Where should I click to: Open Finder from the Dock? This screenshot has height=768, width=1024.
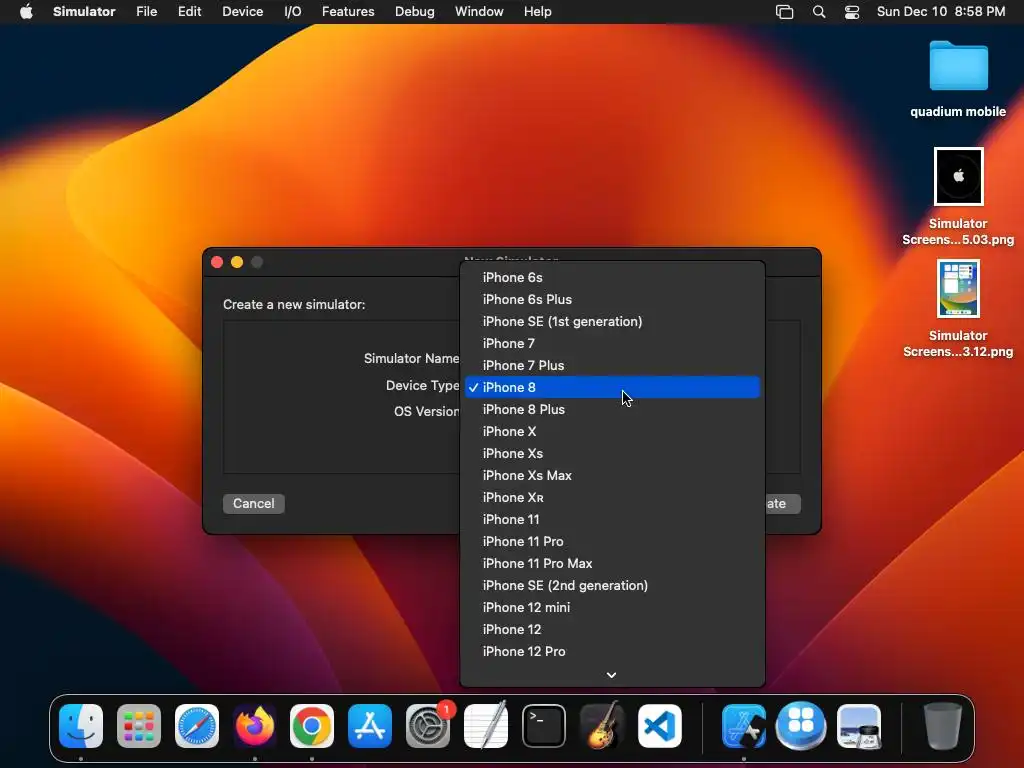coord(81,726)
